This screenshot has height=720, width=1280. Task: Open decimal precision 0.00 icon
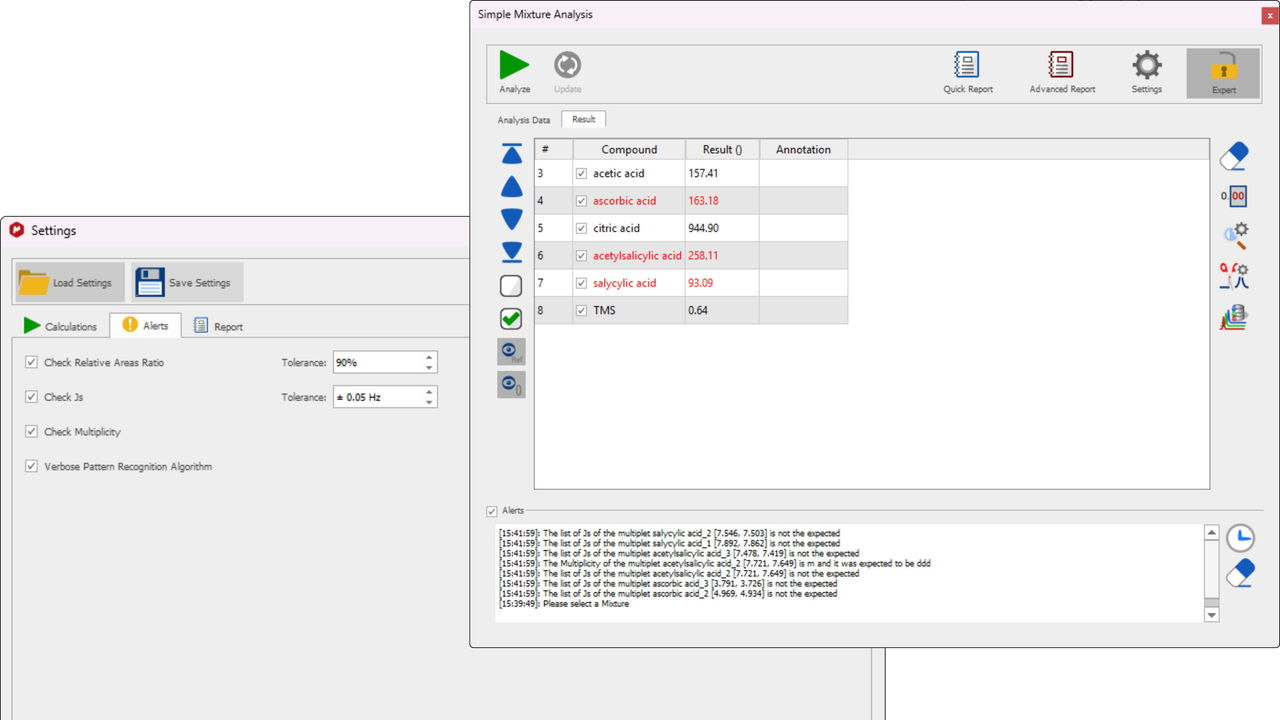click(x=1235, y=197)
